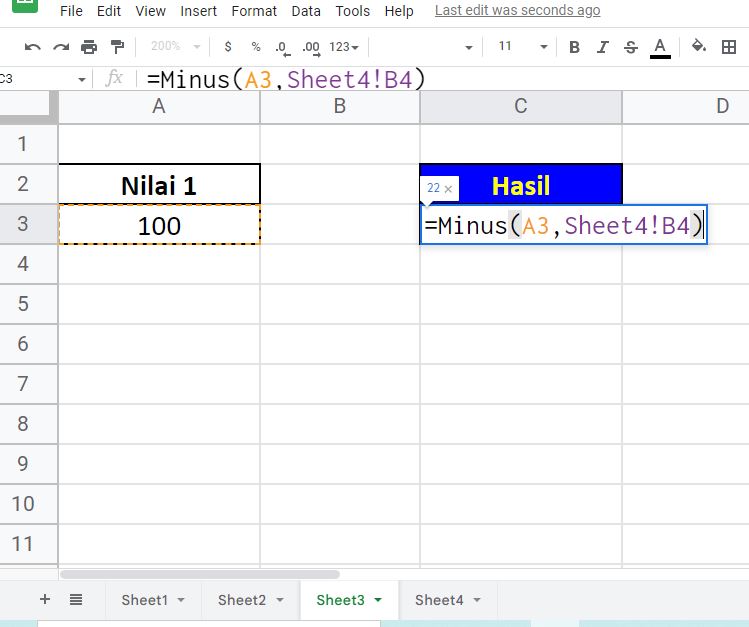The width and height of the screenshot is (749, 627).
Task: Select column A header
Action: coord(159,106)
